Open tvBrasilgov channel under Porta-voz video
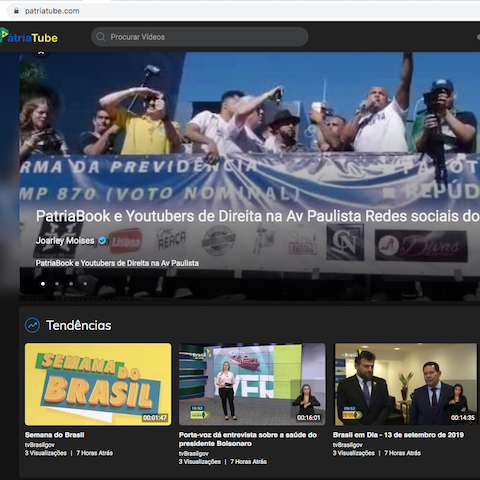Viewport: 480px width, 480px height. coord(194,453)
